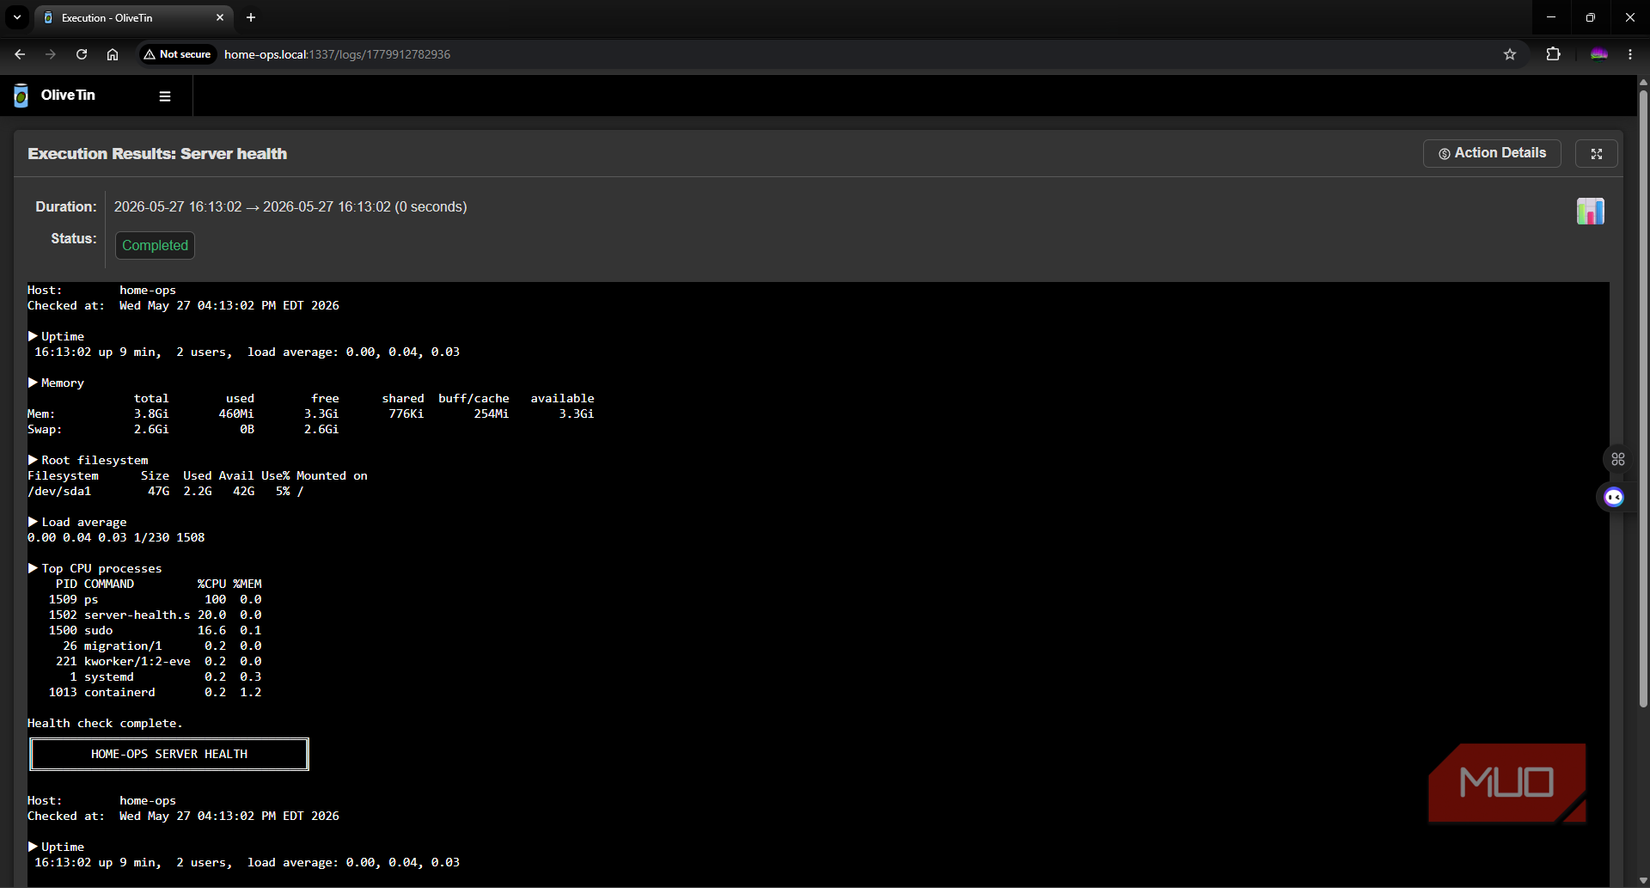Bookmark this page with the star icon
The width and height of the screenshot is (1650, 888).
pos(1510,54)
